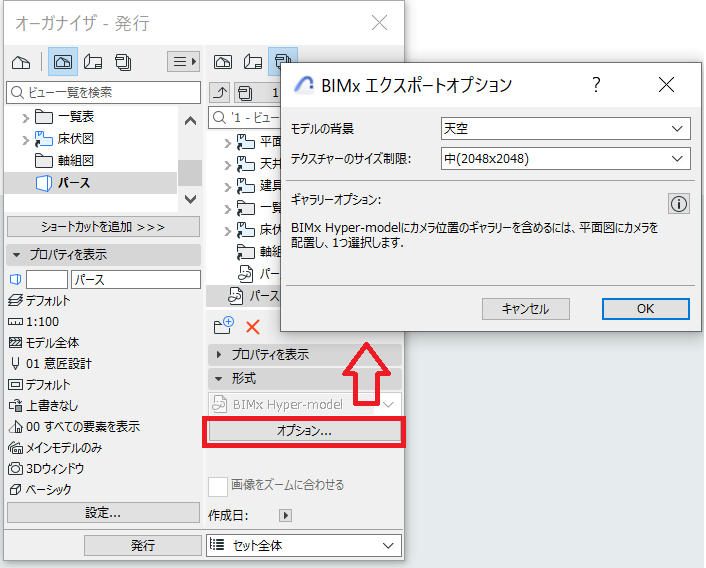Click the gallery options info icon
The width and height of the screenshot is (706, 568).
pos(679,204)
